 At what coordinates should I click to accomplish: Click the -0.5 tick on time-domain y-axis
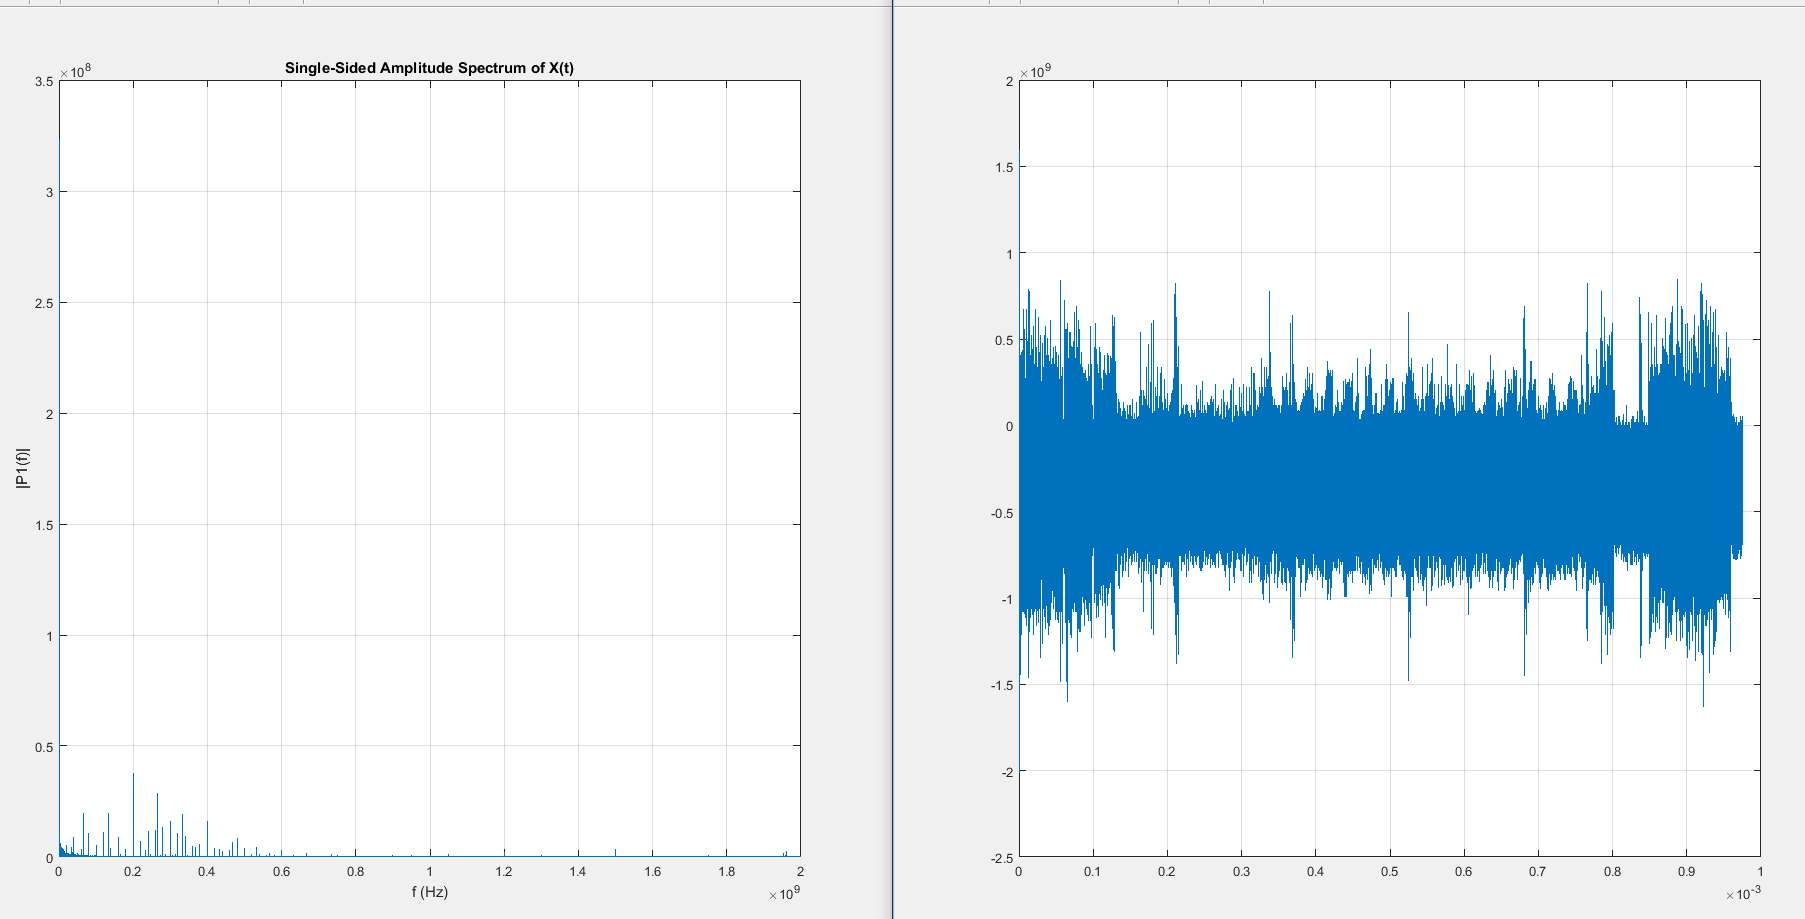coord(1002,513)
